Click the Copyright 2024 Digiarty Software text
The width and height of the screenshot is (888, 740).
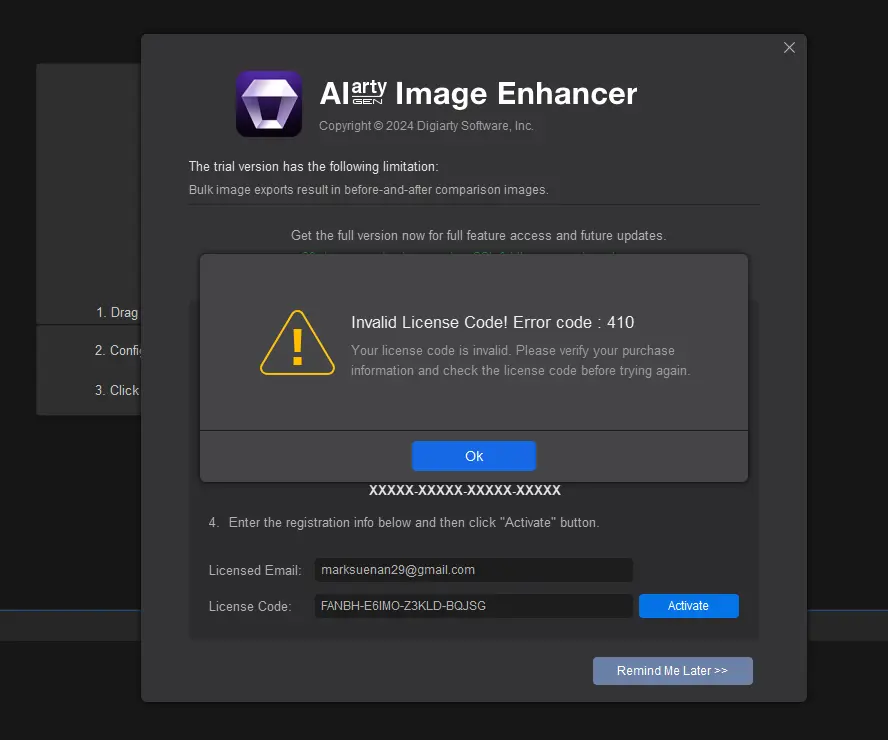pyautogui.click(x=426, y=126)
